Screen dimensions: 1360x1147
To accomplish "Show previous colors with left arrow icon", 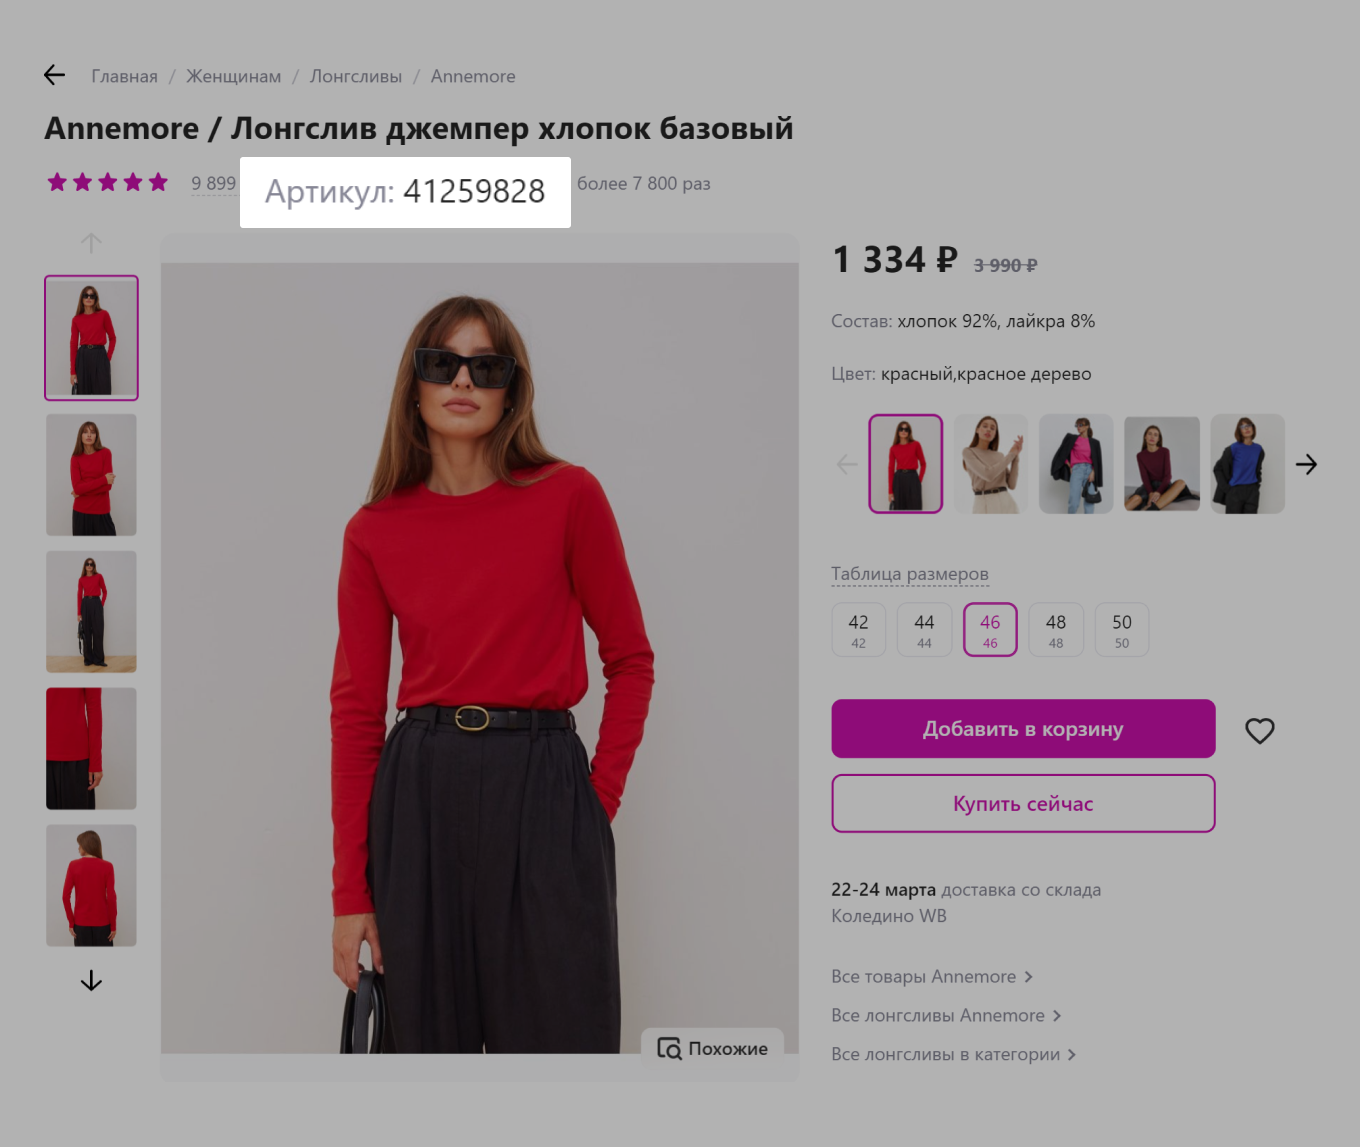I will coord(846,464).
